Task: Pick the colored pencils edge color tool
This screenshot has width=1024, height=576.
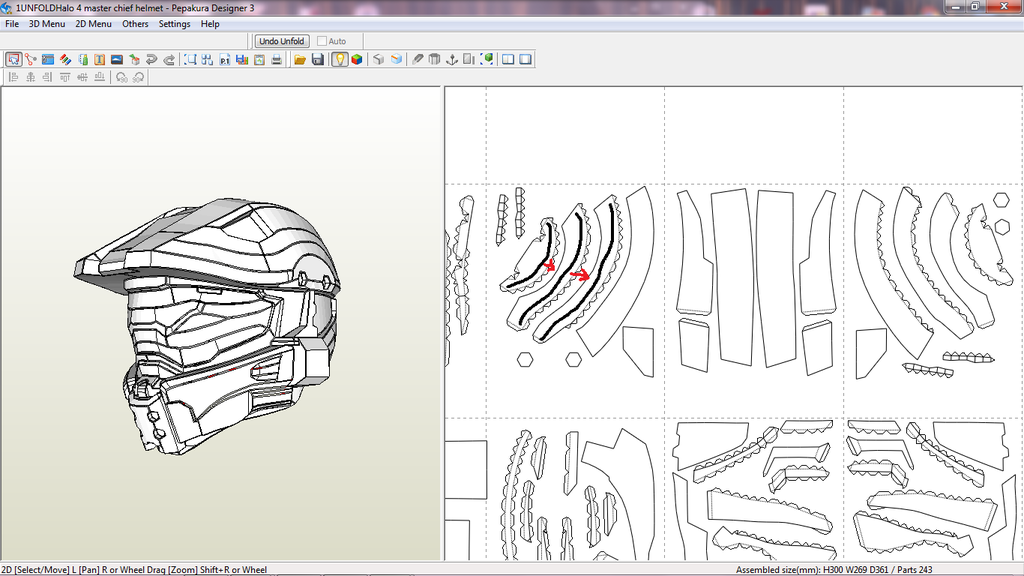Action: 65,59
